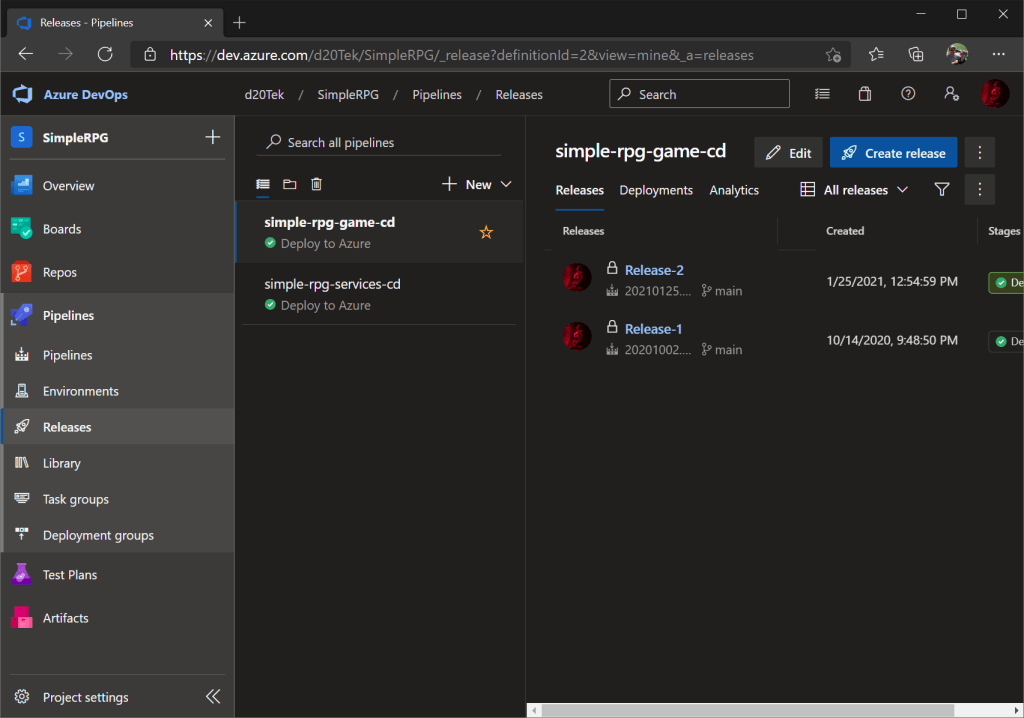Open user settings icon in header
This screenshot has width=1024, height=718.
pos(951,94)
